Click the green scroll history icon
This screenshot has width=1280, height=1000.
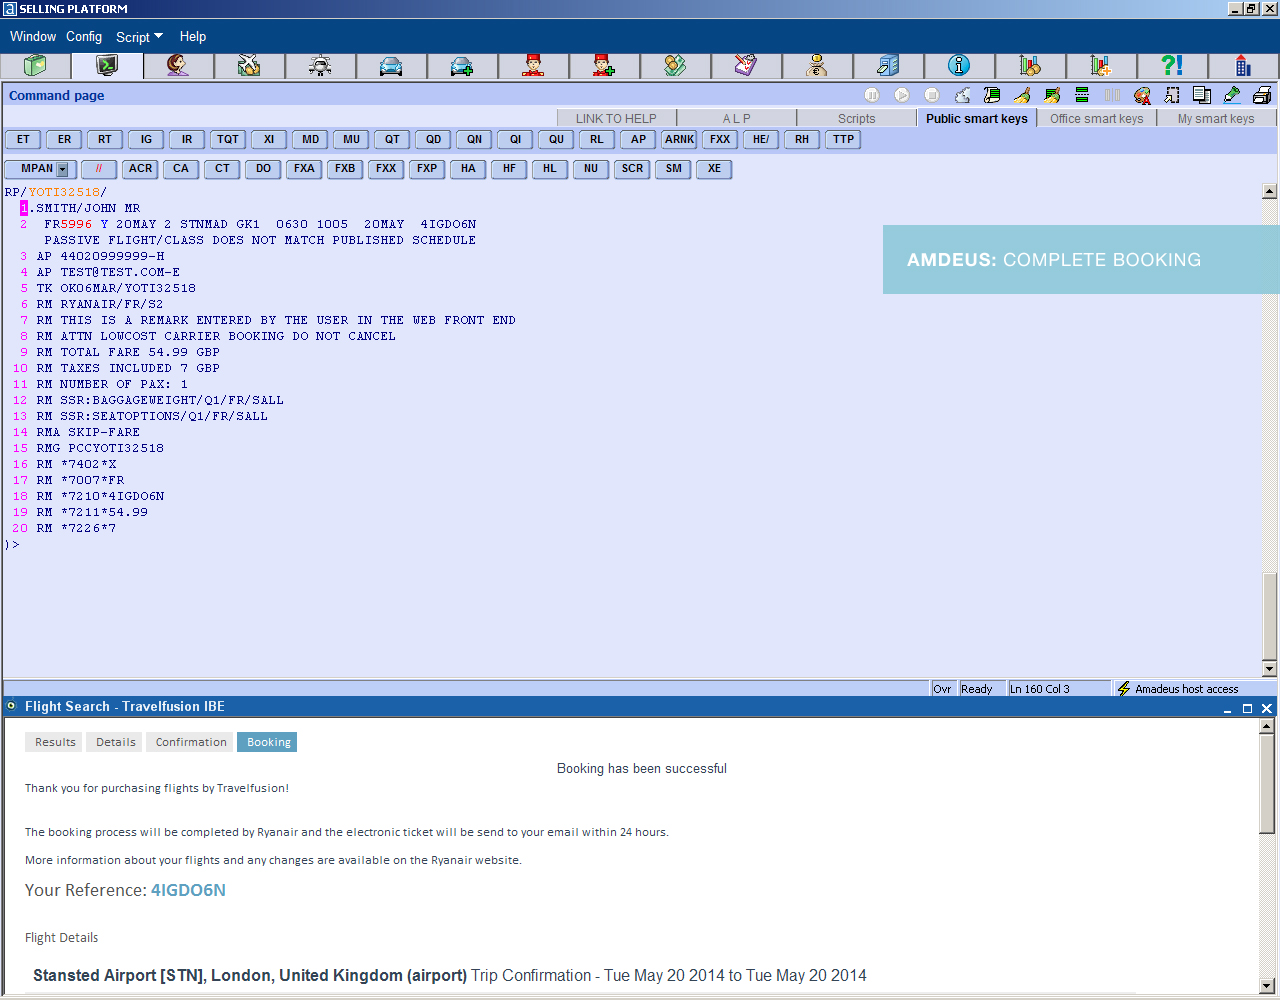tap(992, 95)
